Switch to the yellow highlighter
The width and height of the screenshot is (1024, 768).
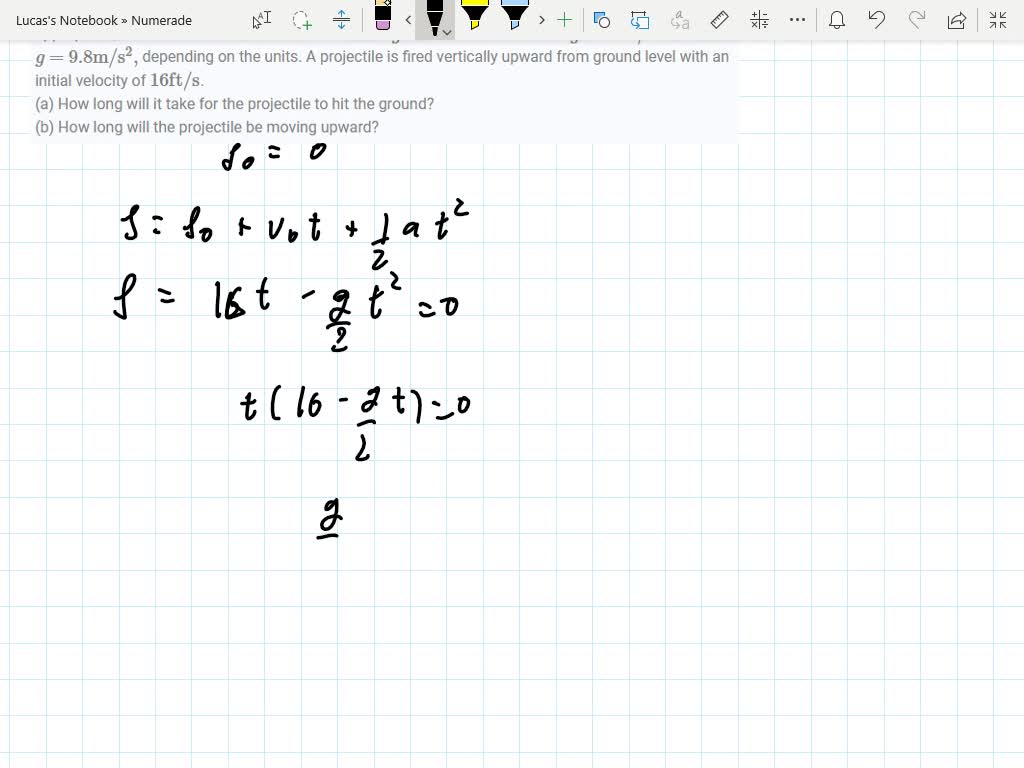point(473,18)
